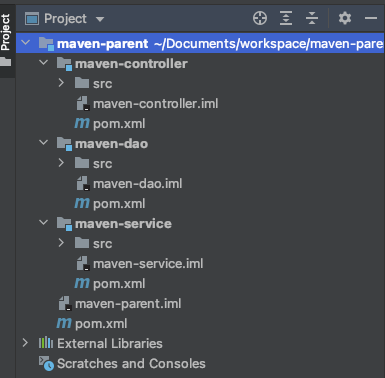Click the src folder icon in maven-service
This screenshot has width=385, height=378.
pyautogui.click(x=82, y=243)
